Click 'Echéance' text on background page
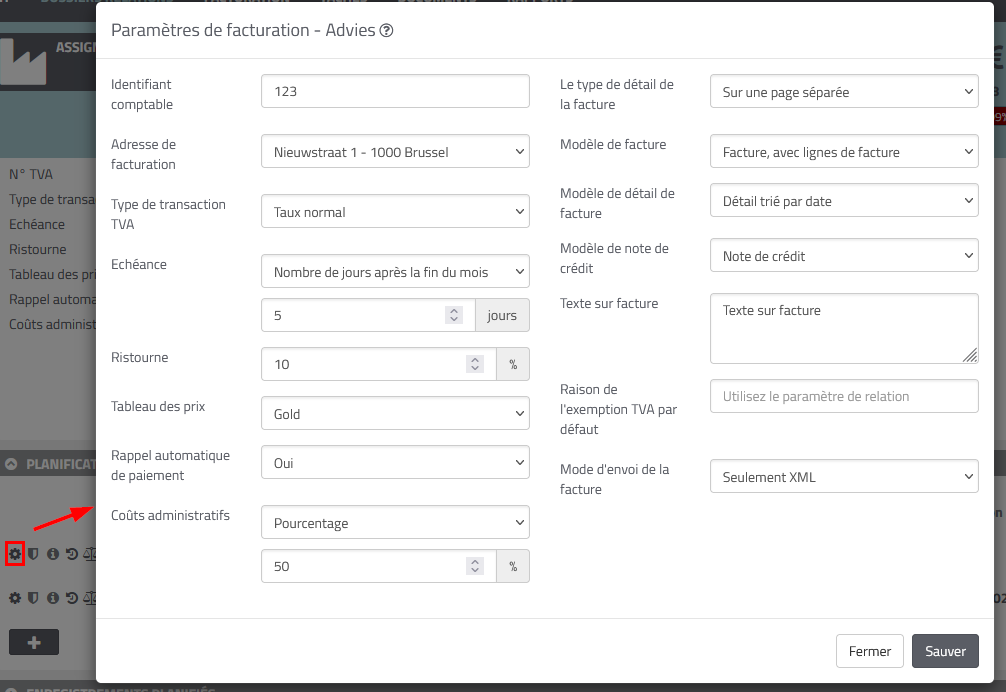The image size is (1006, 692). [x=37, y=224]
